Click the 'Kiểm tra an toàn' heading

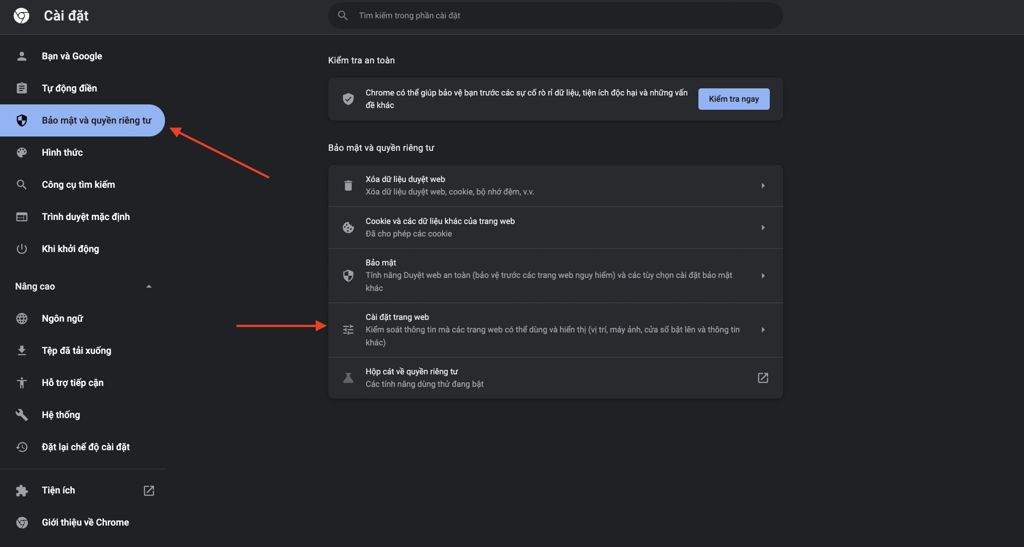click(361, 60)
